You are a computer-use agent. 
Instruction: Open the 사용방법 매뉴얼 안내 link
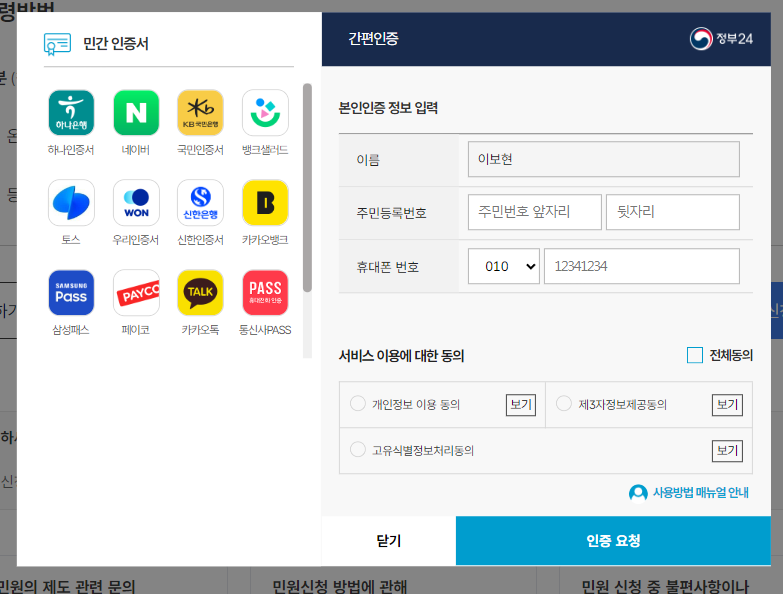click(701, 493)
